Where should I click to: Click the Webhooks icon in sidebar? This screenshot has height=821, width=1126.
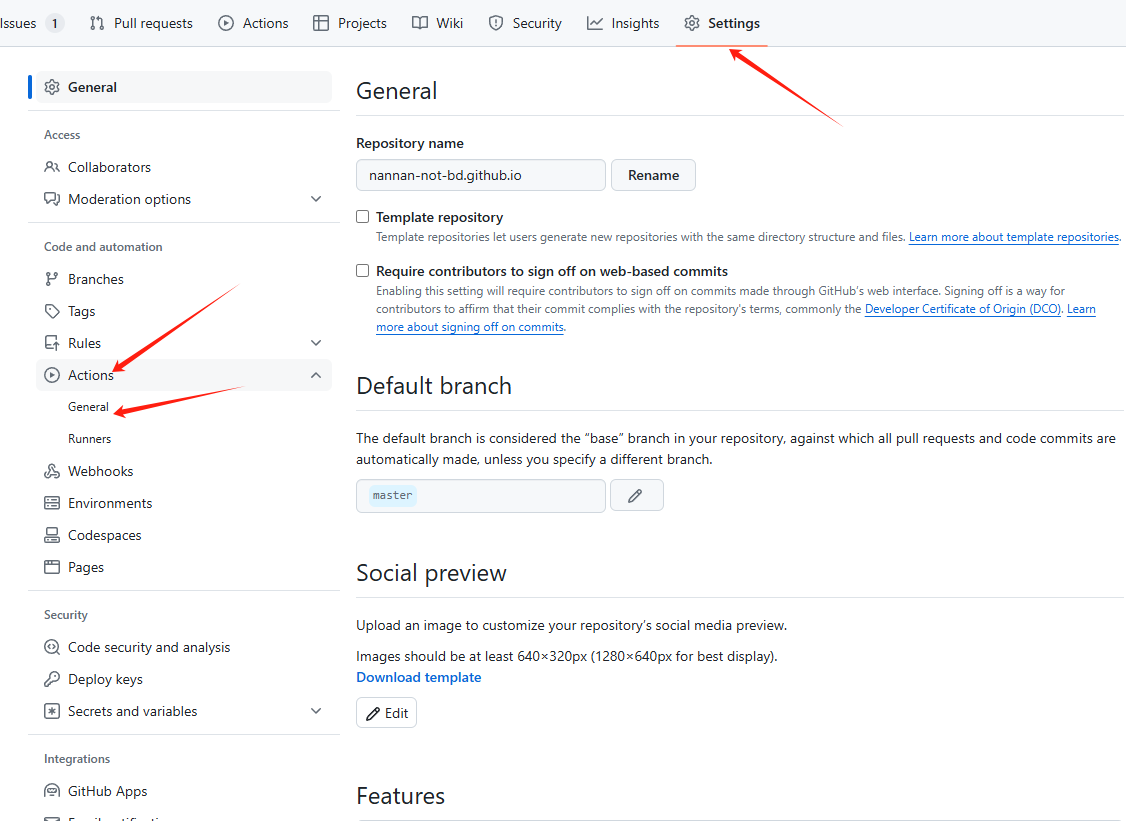point(52,471)
